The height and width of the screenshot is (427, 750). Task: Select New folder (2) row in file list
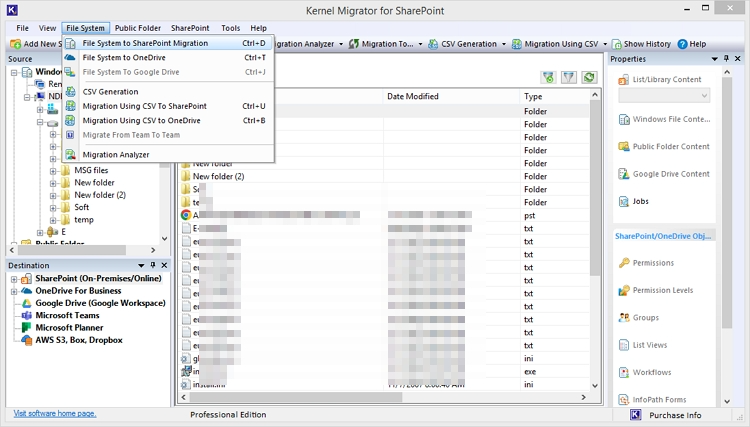[x=384, y=176]
